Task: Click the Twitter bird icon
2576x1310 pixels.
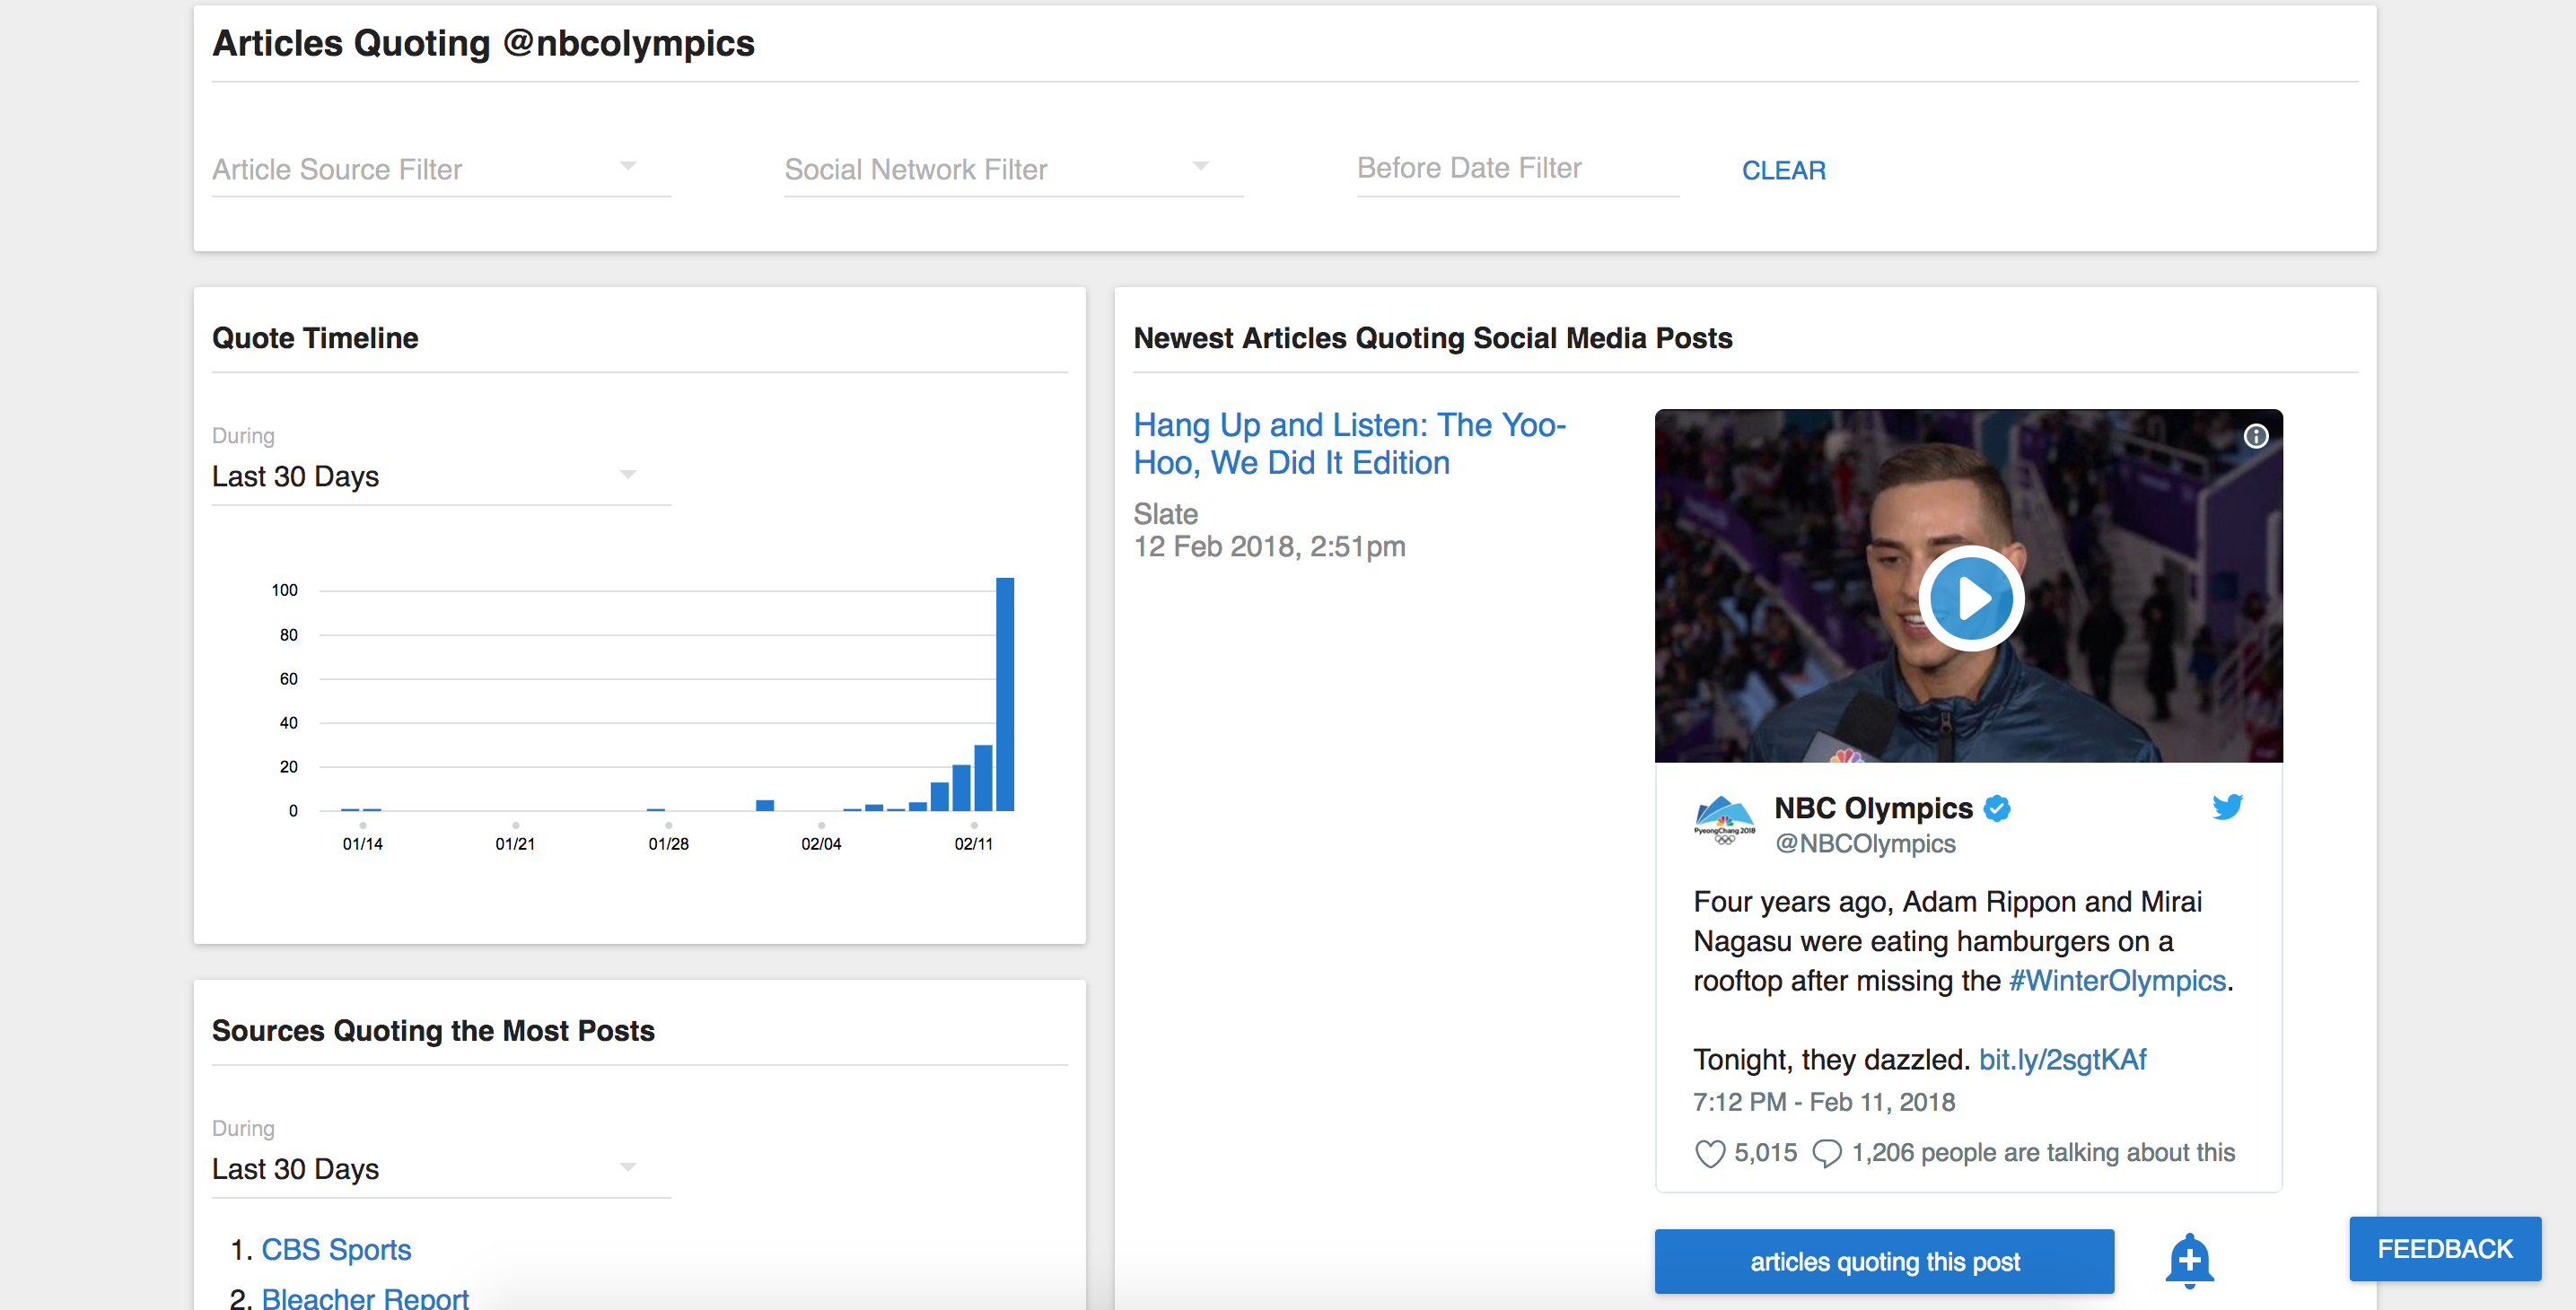Action: coord(2227,806)
